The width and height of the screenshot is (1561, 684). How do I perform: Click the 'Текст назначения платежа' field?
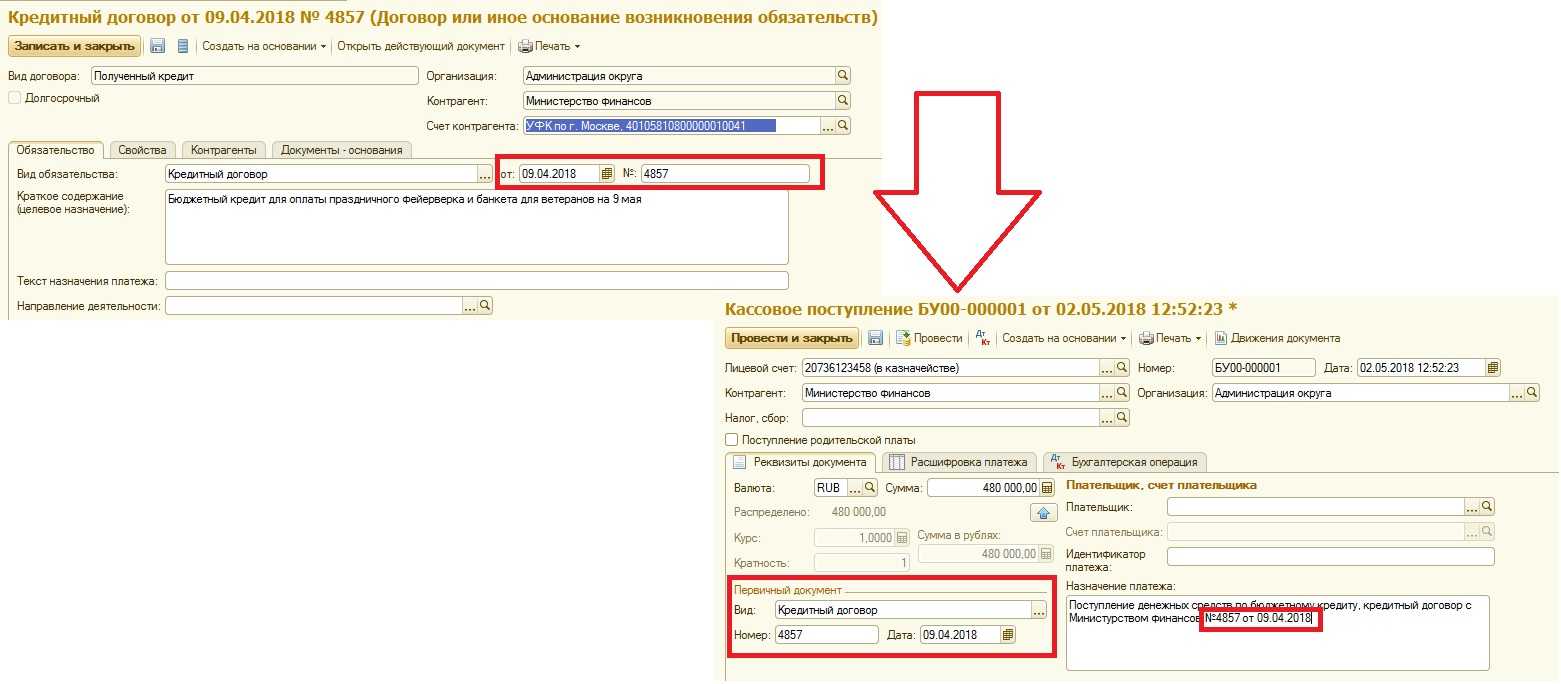477,281
